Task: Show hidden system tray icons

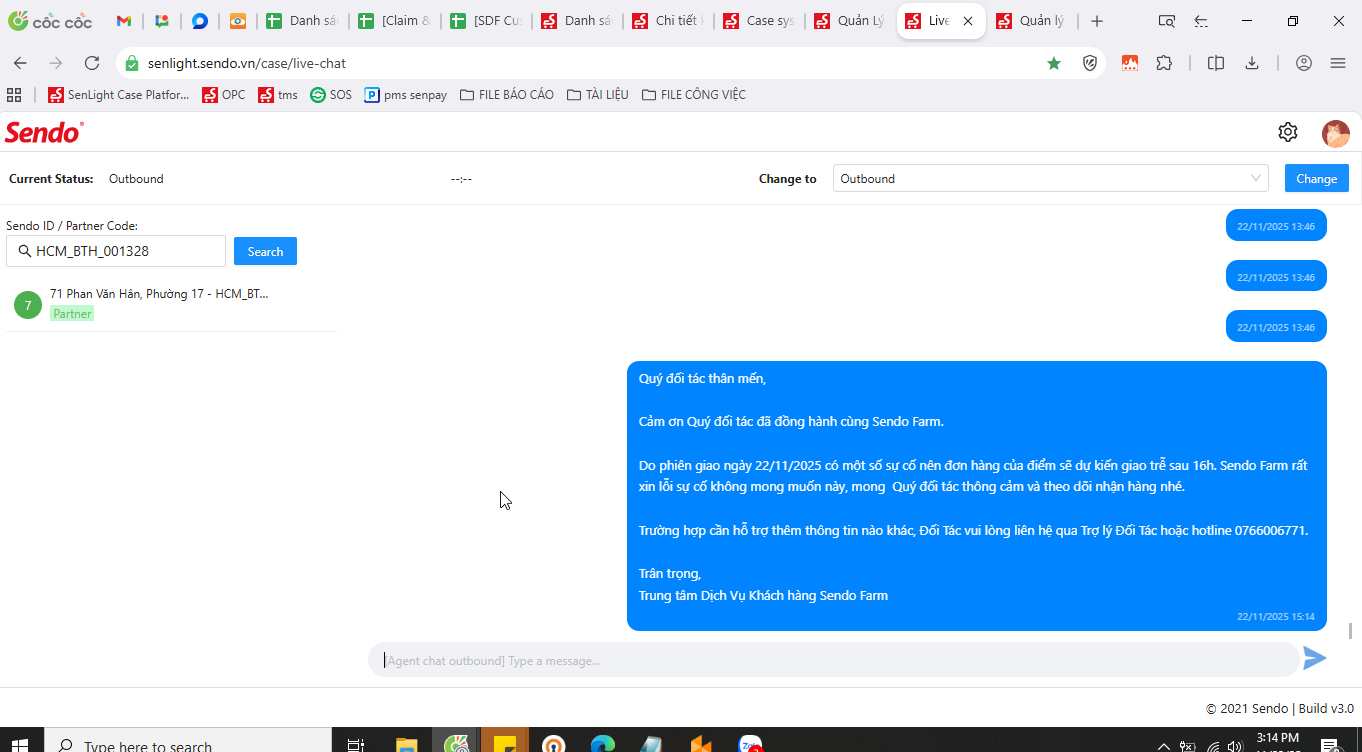Action: point(1163,745)
